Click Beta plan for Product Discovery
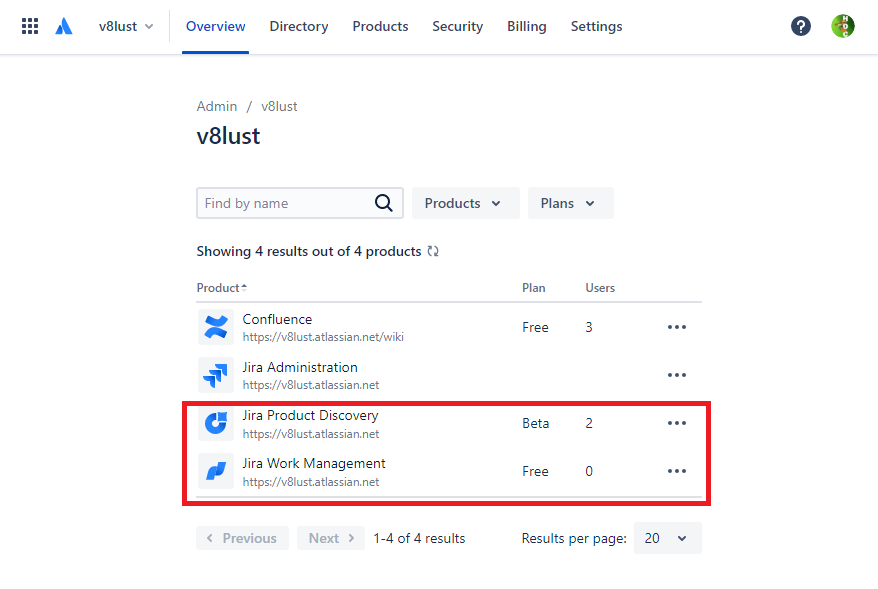Image resolution: width=878 pixels, height=589 pixels. tap(535, 423)
